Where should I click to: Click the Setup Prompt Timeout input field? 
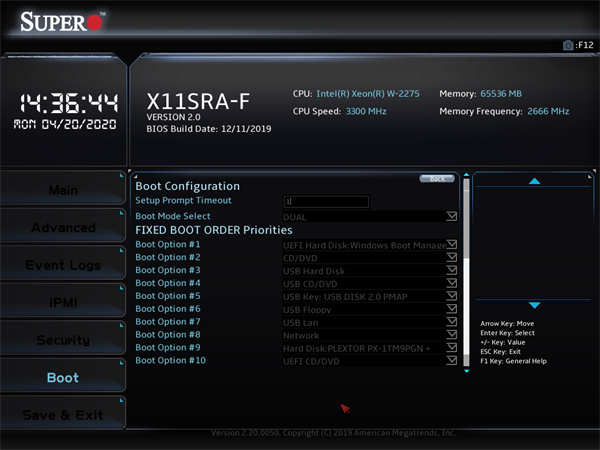(326, 201)
